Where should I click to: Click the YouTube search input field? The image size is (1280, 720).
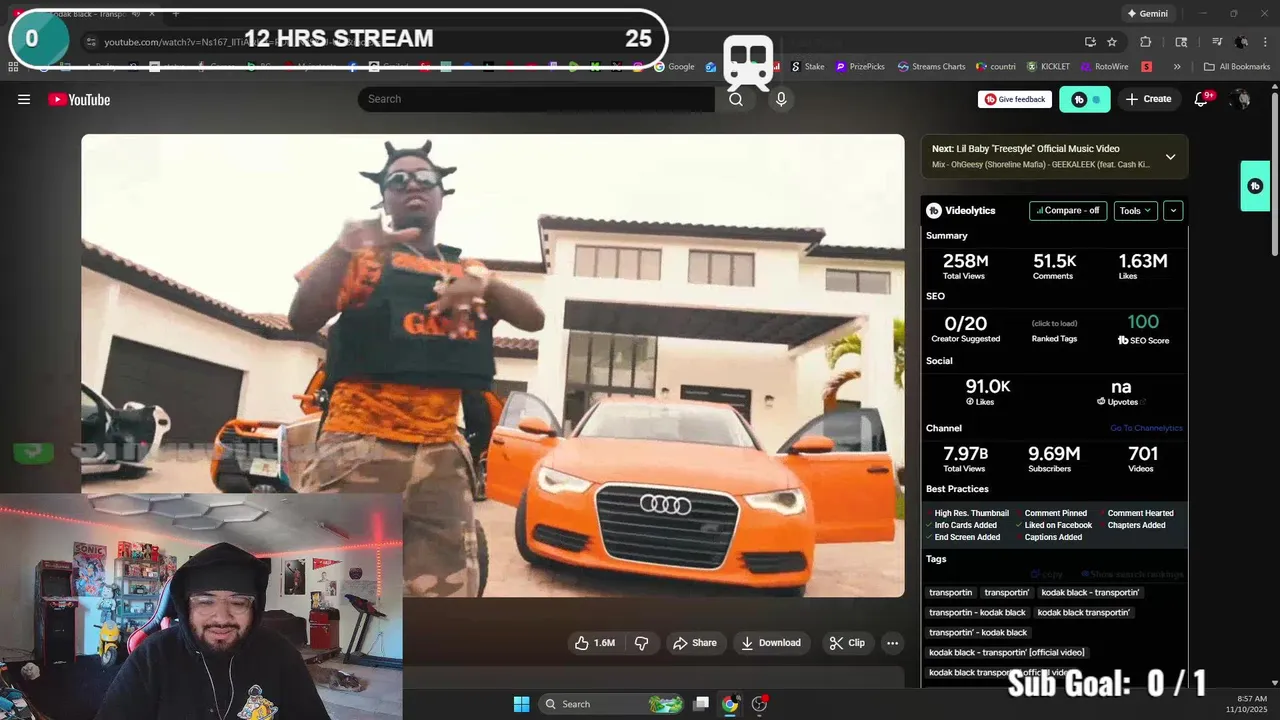click(x=537, y=99)
